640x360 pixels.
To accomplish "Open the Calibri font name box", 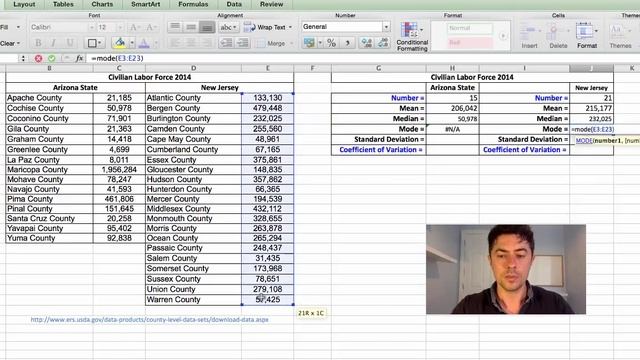I will coord(61,27).
